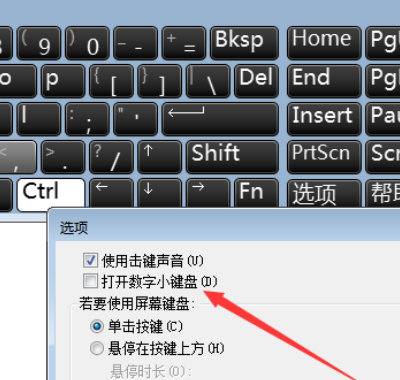Click the period/greater-than key
Screen dimensions: 400x380
pyautogui.click(x=63, y=157)
